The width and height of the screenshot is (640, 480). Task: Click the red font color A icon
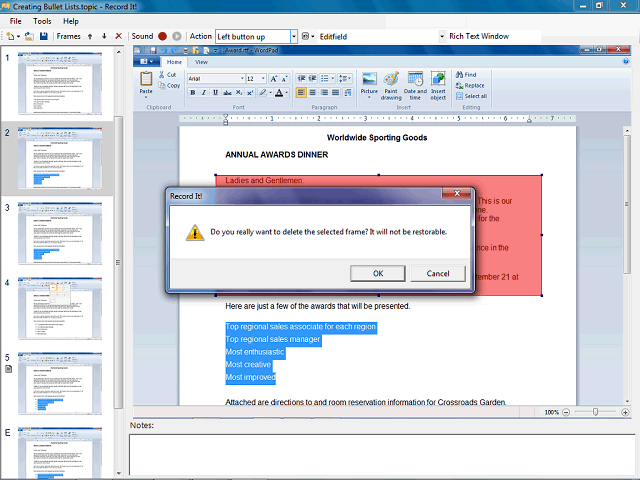pos(279,93)
